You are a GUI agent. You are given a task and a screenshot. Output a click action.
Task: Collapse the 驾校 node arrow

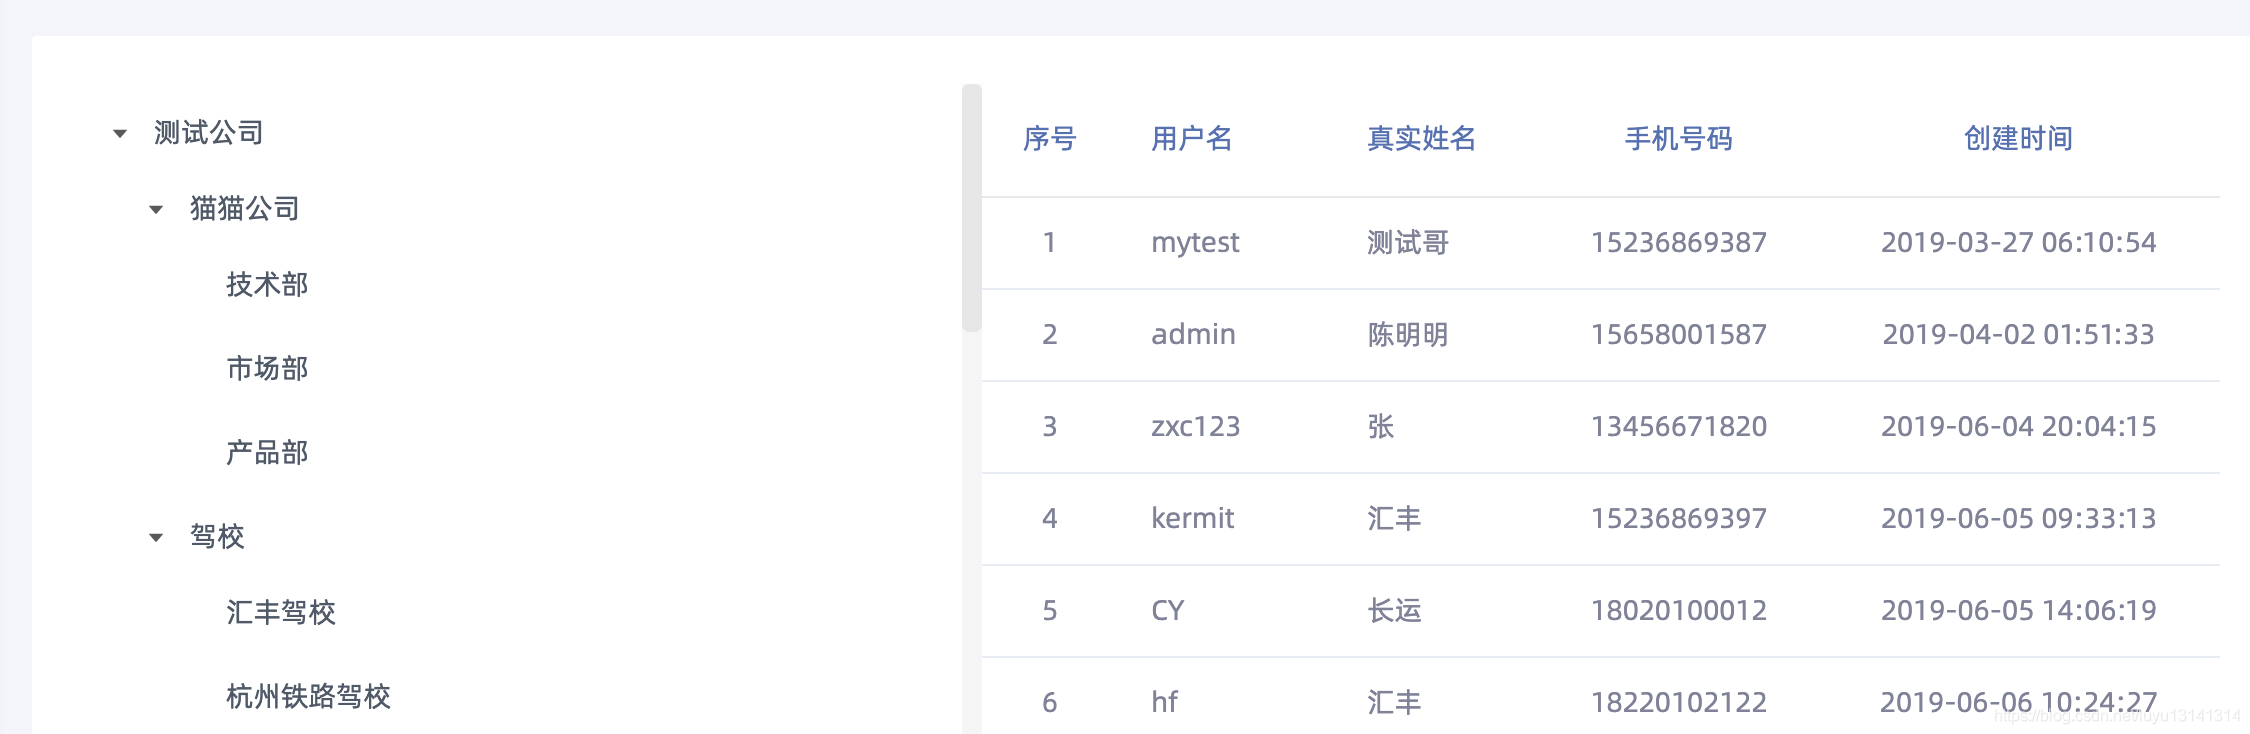click(x=156, y=537)
